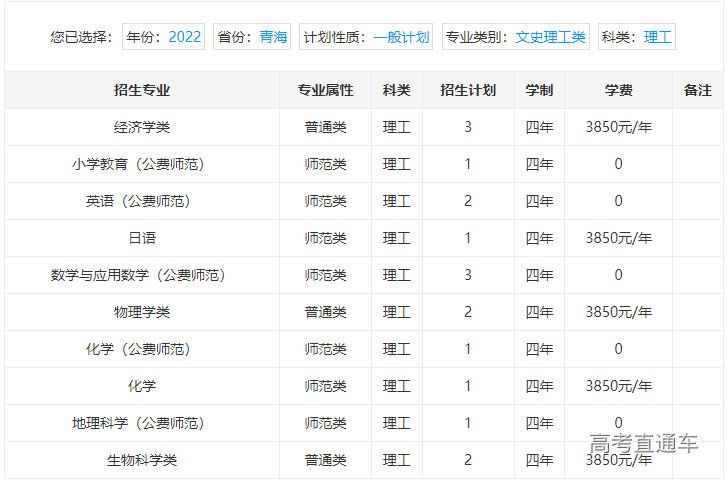Click the 备注 column header
727x483 pixels.
click(x=697, y=90)
